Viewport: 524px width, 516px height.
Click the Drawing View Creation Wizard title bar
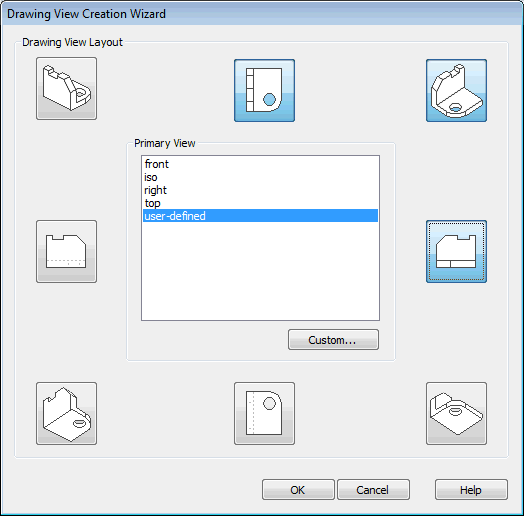coord(262,14)
